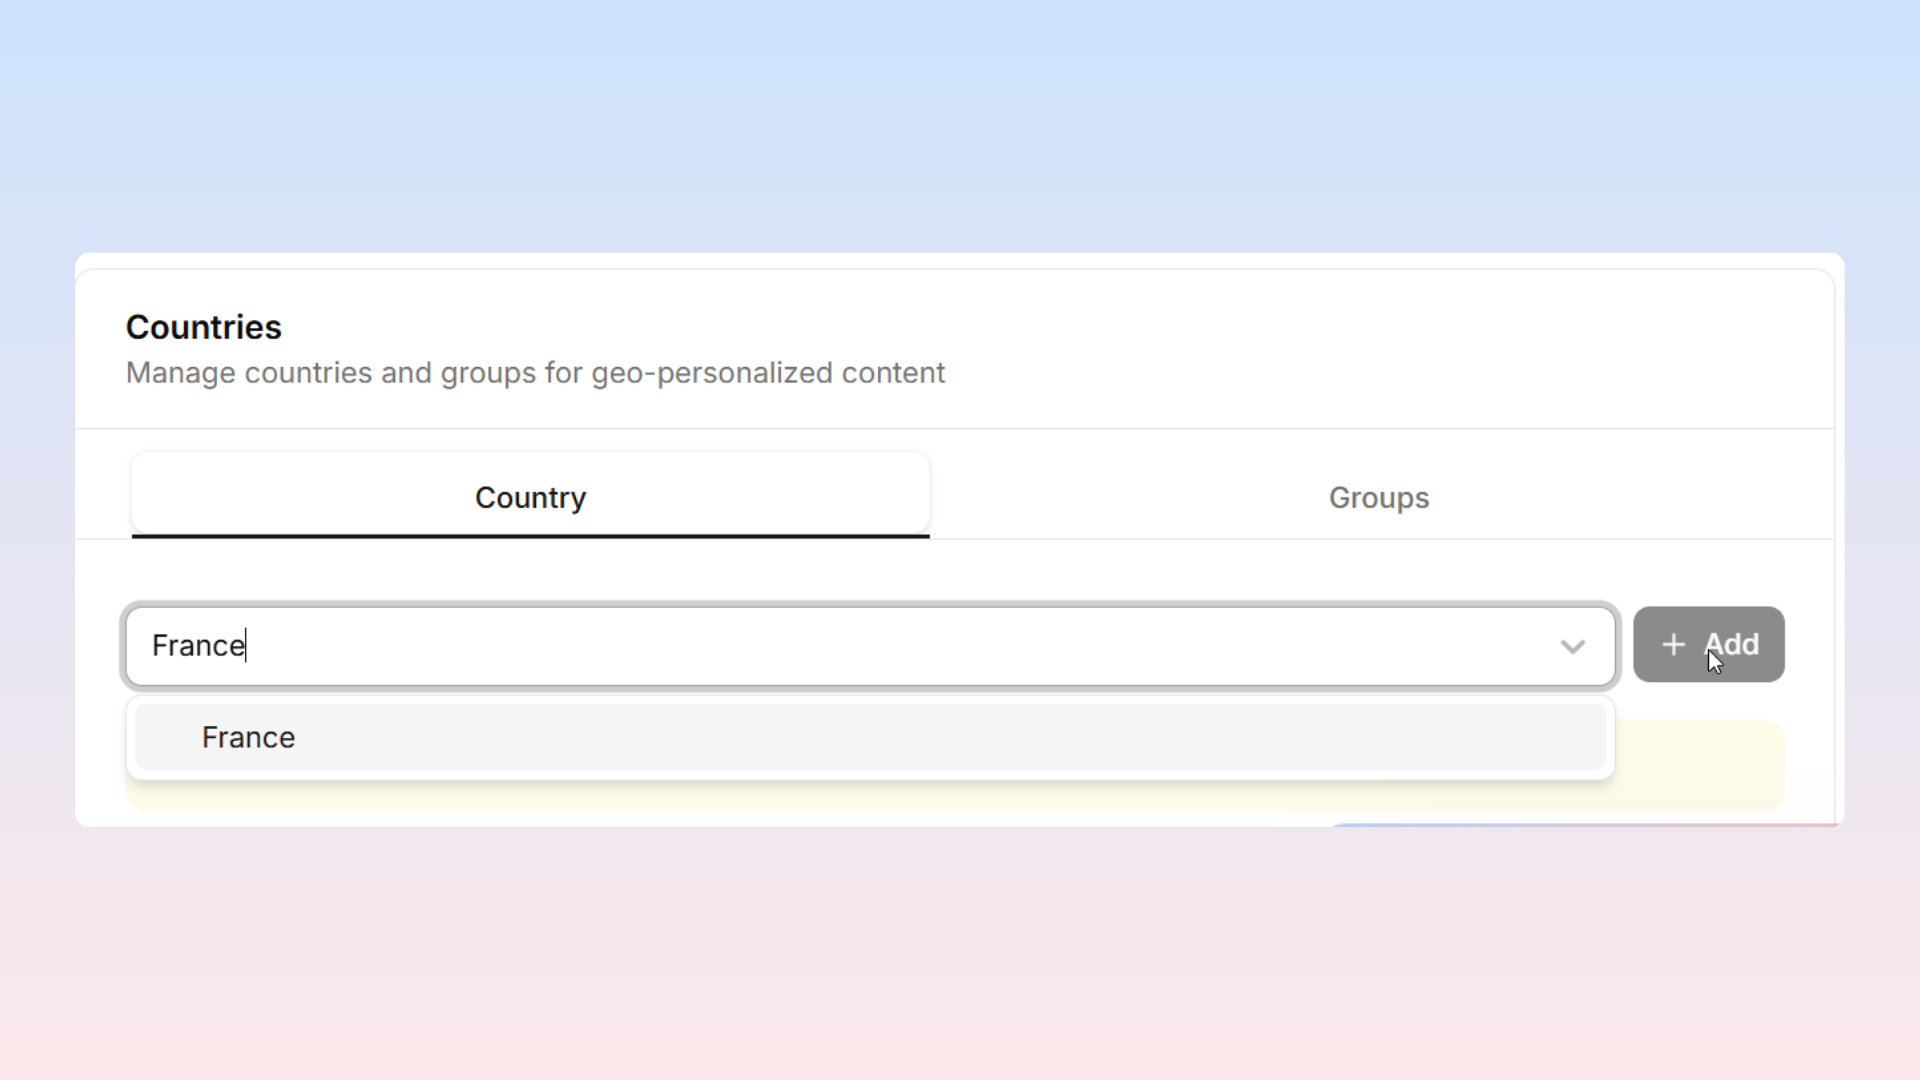1920x1080 pixels.
Task: Click the dark underline beneath Country tab
Action: point(530,536)
